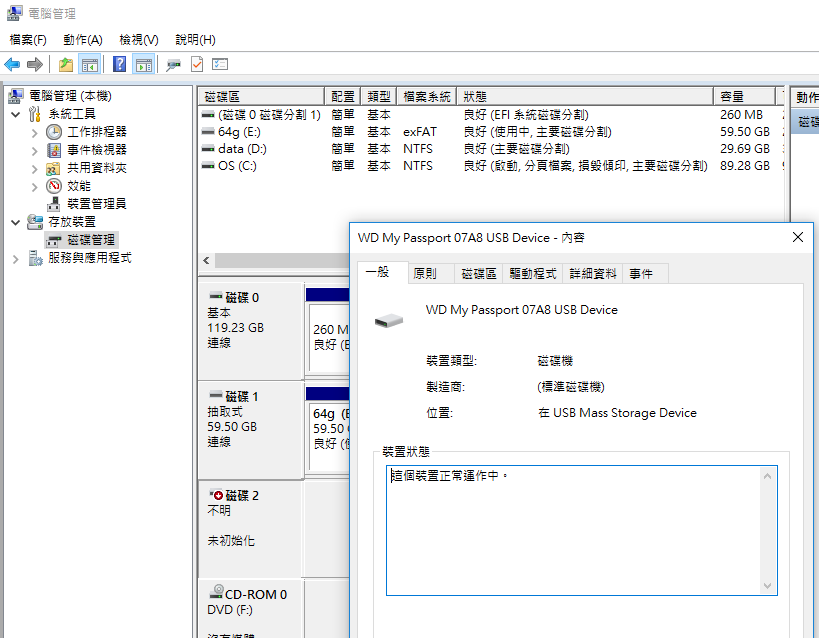
Task: Expand the 效能 node
Action: (x=34, y=187)
